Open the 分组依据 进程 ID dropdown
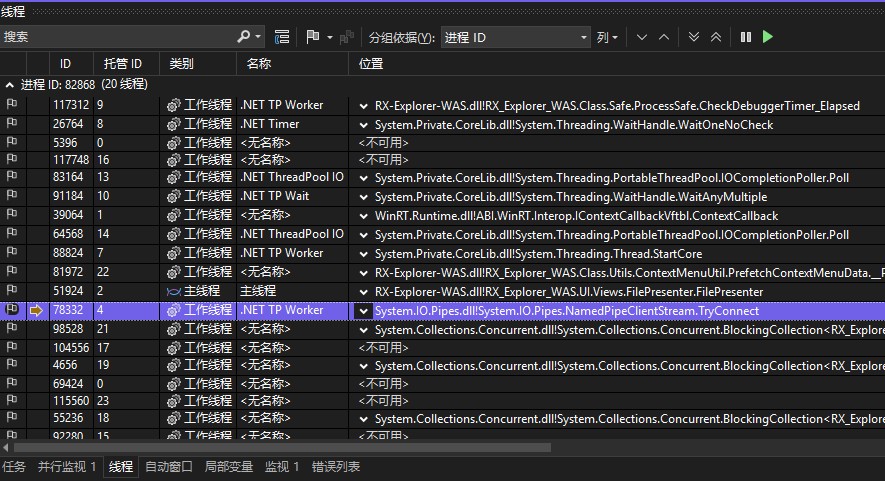The image size is (885, 481). point(516,37)
